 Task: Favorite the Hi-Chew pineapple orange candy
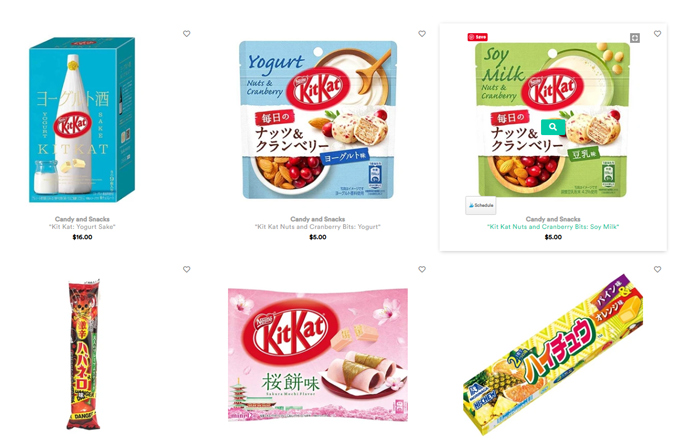tap(657, 269)
